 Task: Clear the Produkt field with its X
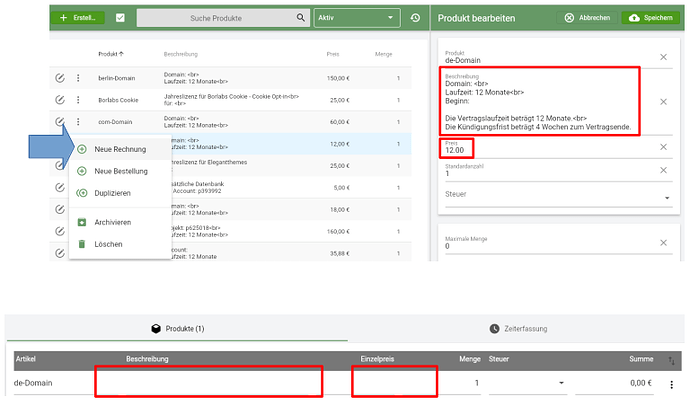664,57
